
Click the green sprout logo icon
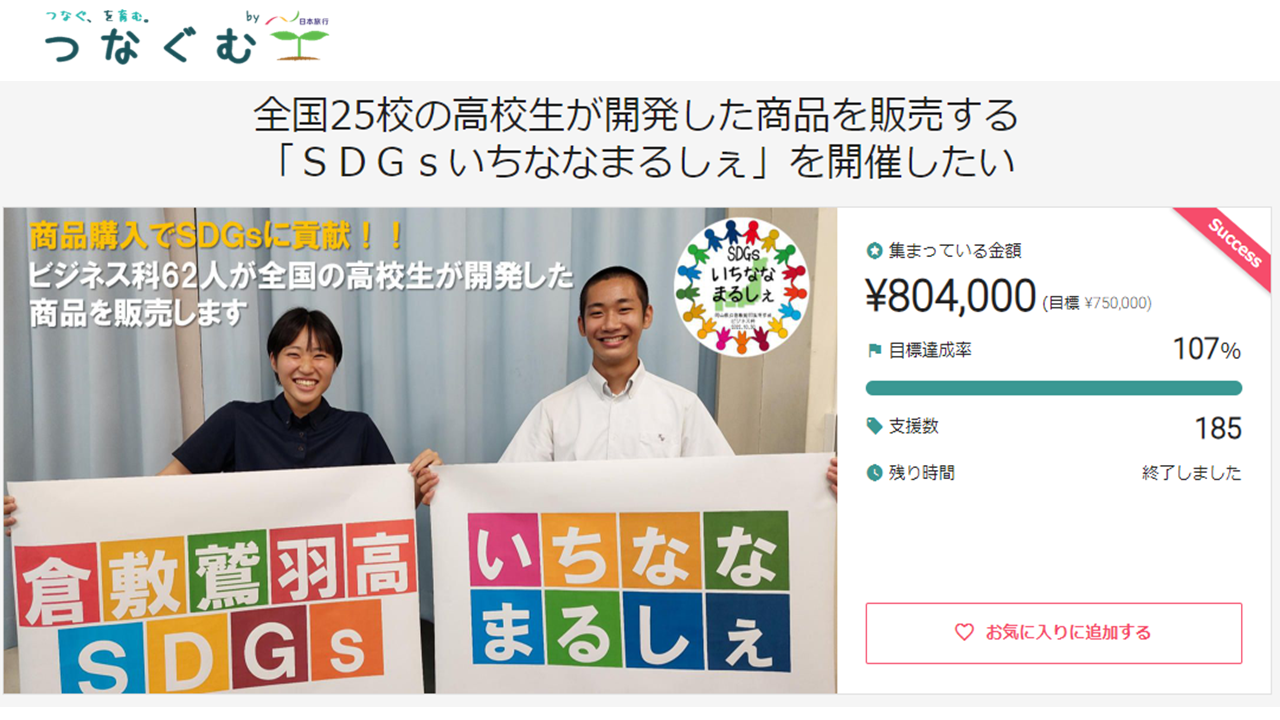pyautogui.click(x=299, y=46)
